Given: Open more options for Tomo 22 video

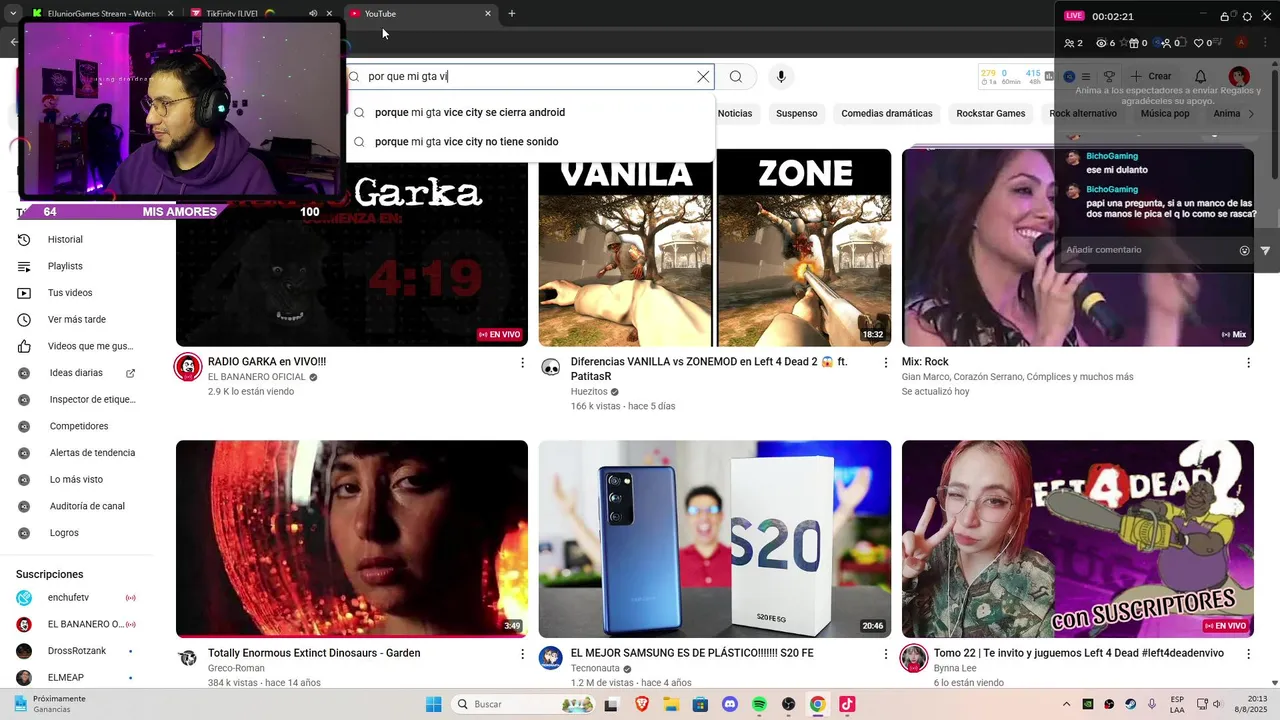Looking at the screenshot, I should (x=1248, y=654).
